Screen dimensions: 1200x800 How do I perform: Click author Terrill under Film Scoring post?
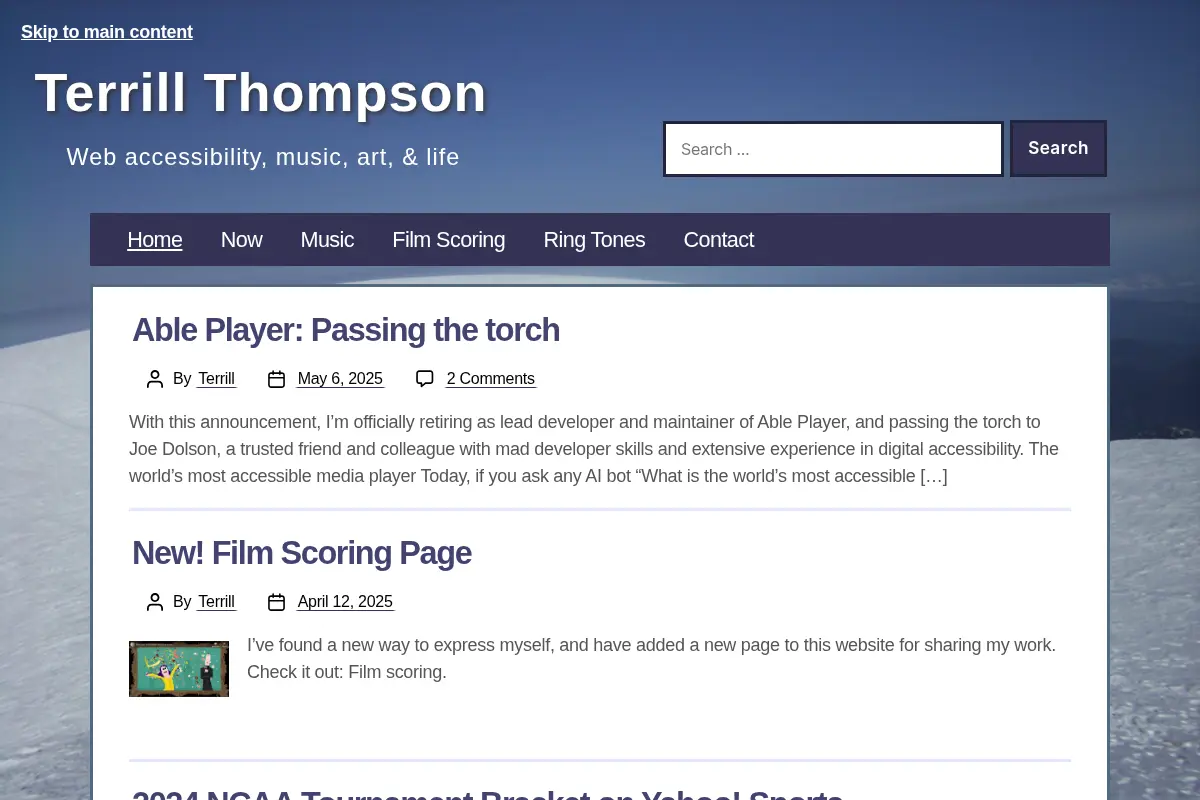pos(216,602)
